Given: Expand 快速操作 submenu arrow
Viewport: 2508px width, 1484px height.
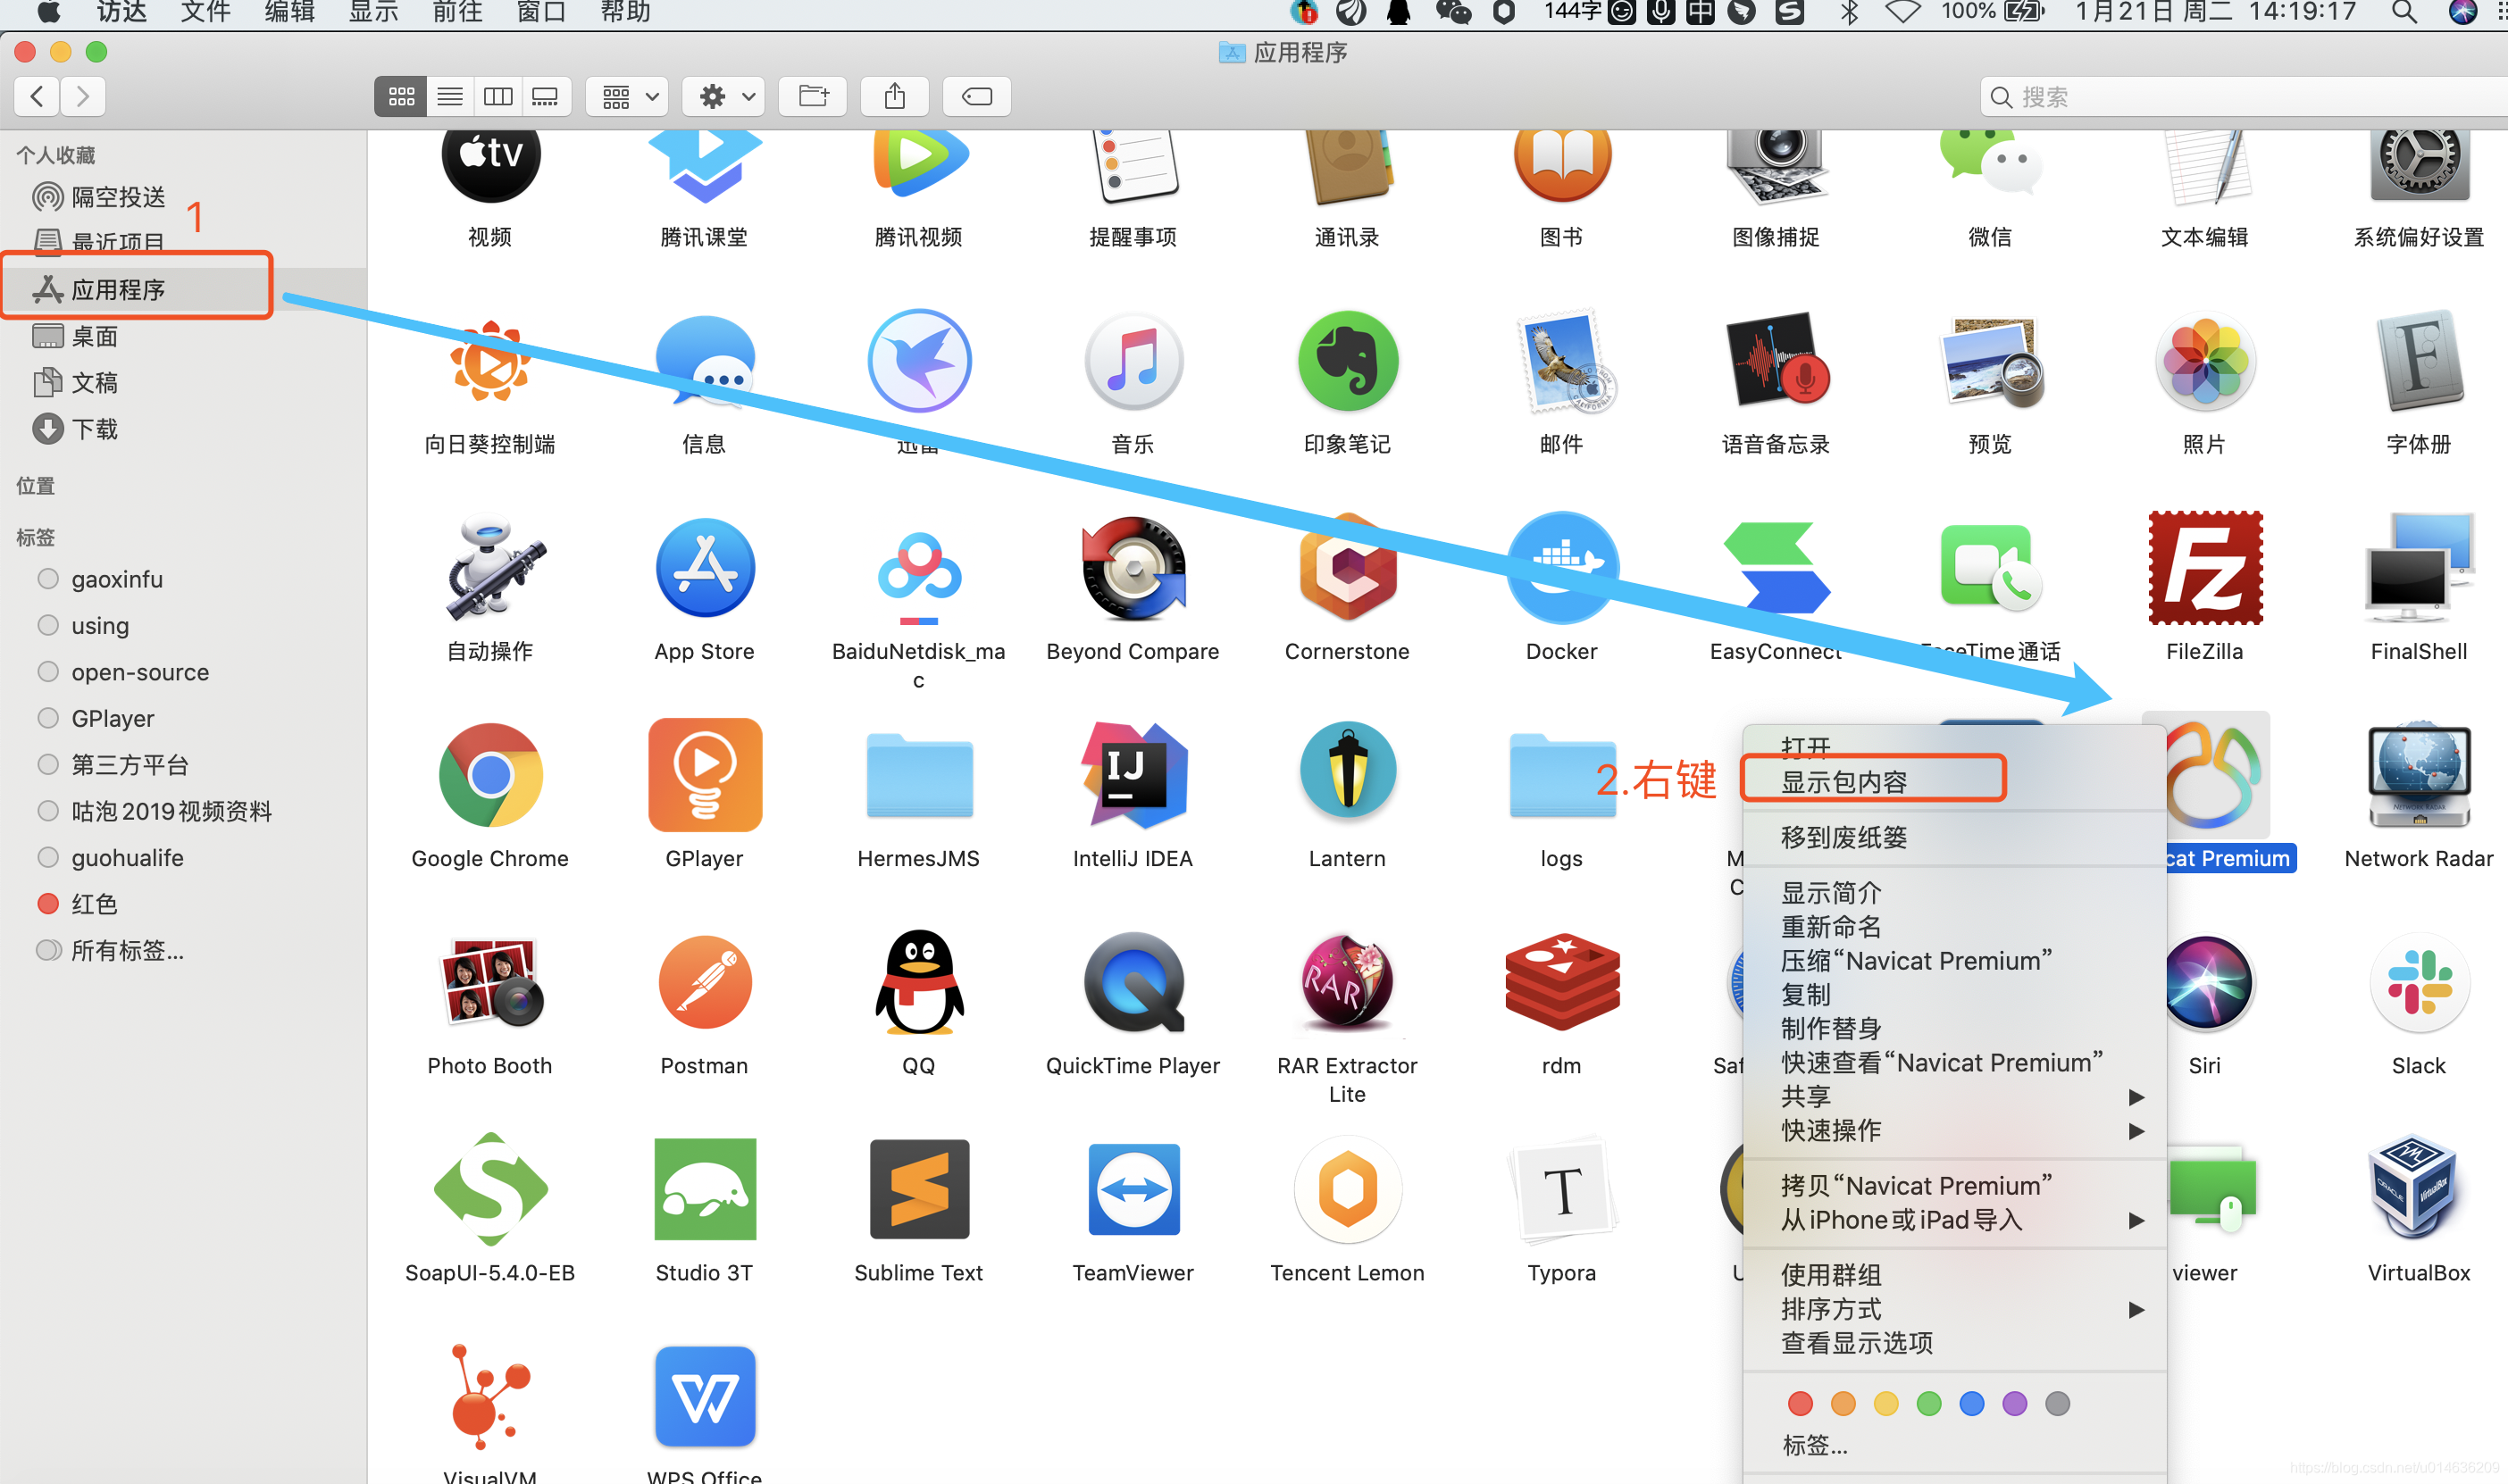Looking at the screenshot, I should (2139, 1130).
